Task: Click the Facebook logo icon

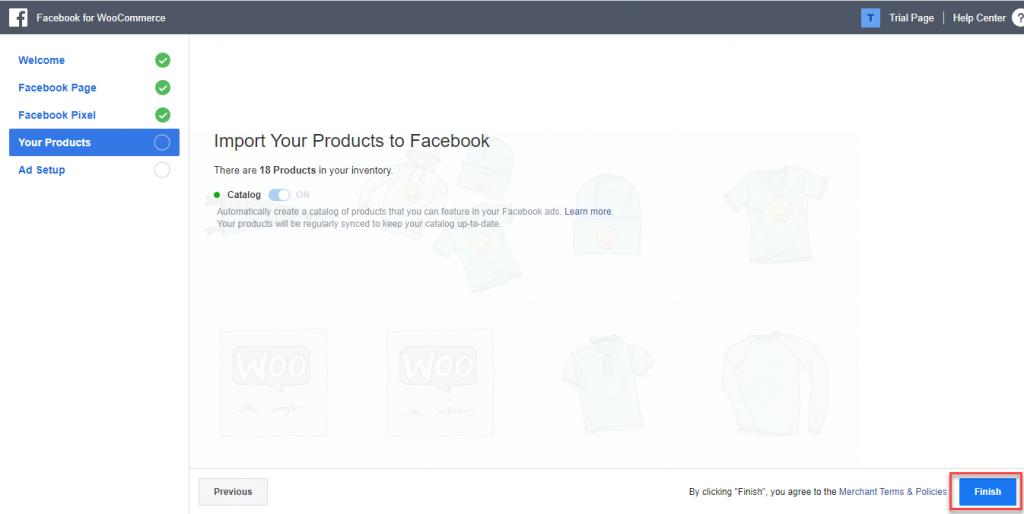Action: tap(18, 18)
